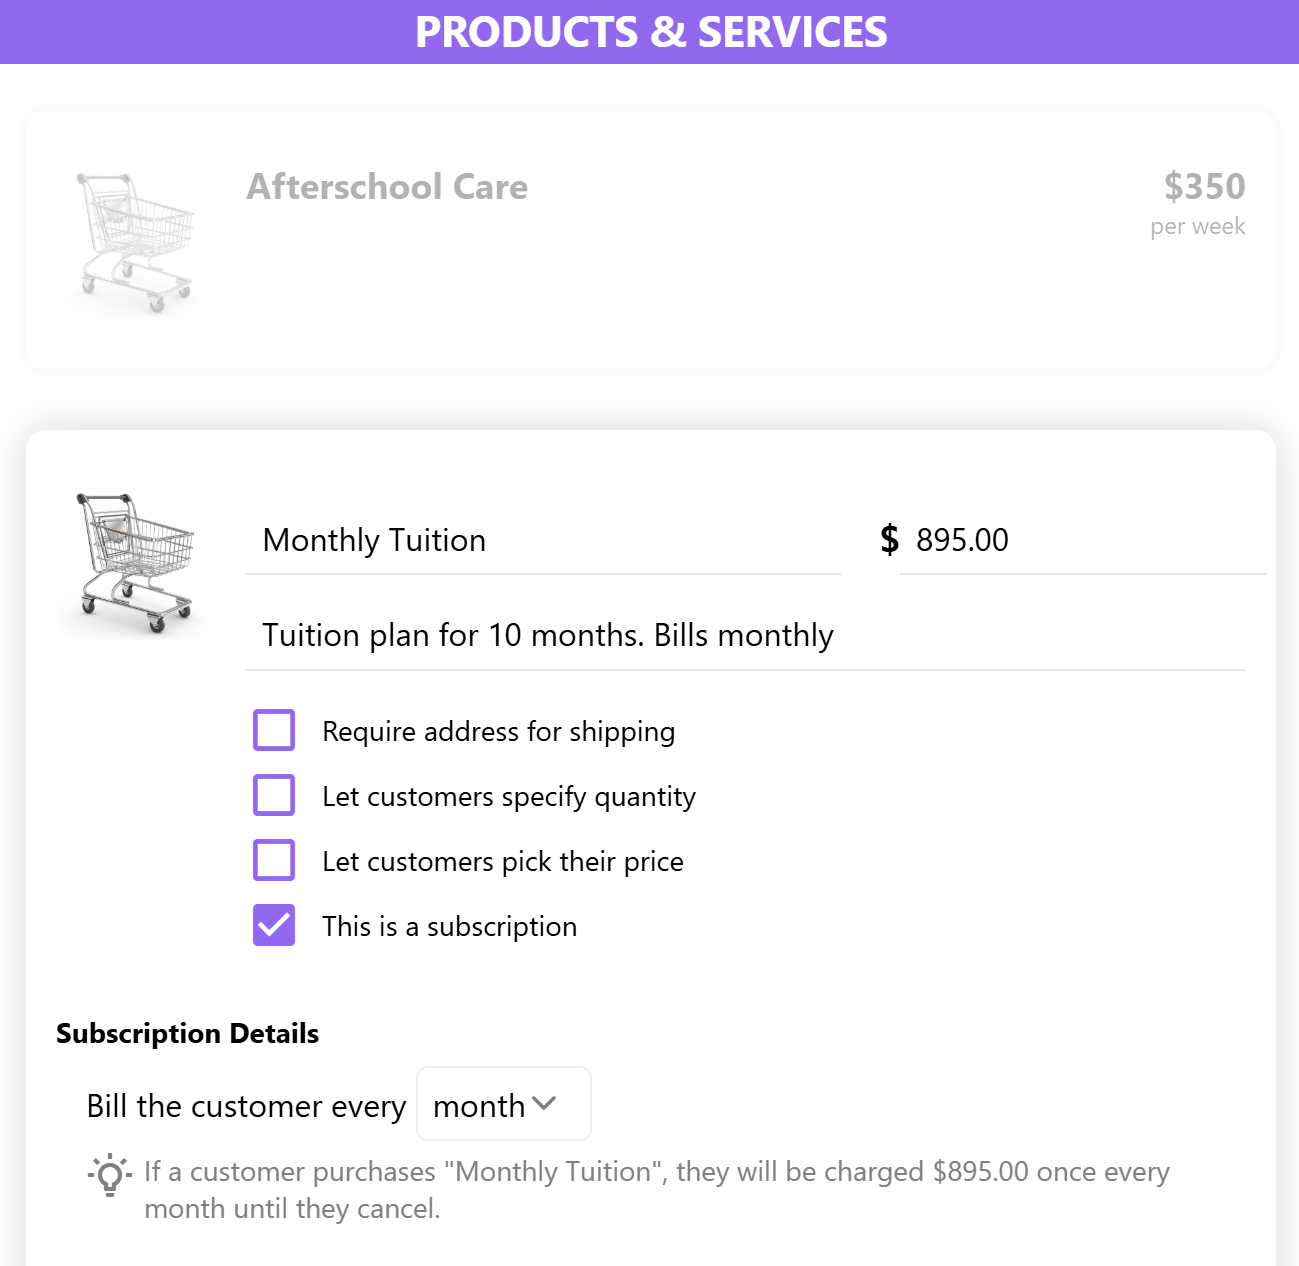
Task: Click the Require address for shipping label
Action: tap(498, 732)
